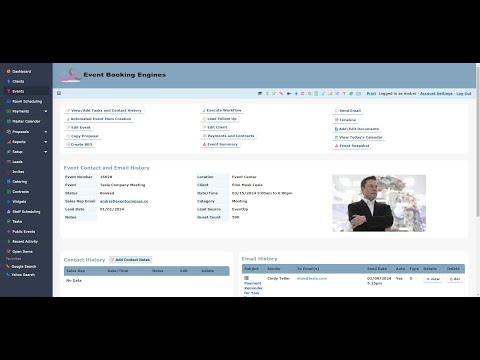The width and height of the screenshot is (480, 360).
Task: Click the Execute Workflow button
Action: point(222,110)
